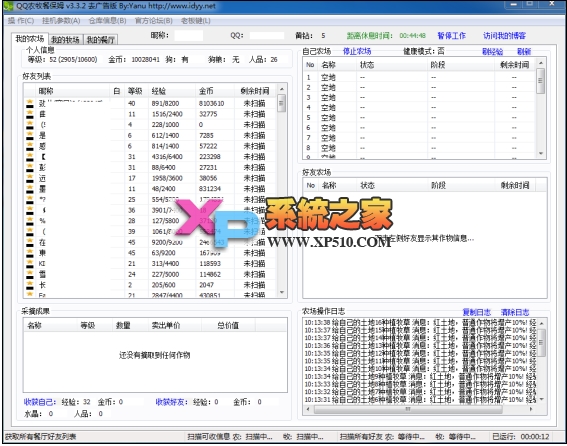This screenshot has width=567, height=446.
Task: Click operation log horizontal scrollbar thumb
Action: [408, 409]
